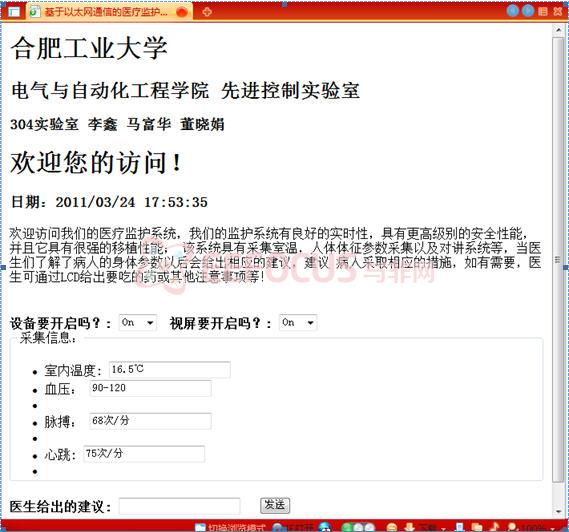Click the 发送 send button
The image size is (569, 532).
coord(275,505)
